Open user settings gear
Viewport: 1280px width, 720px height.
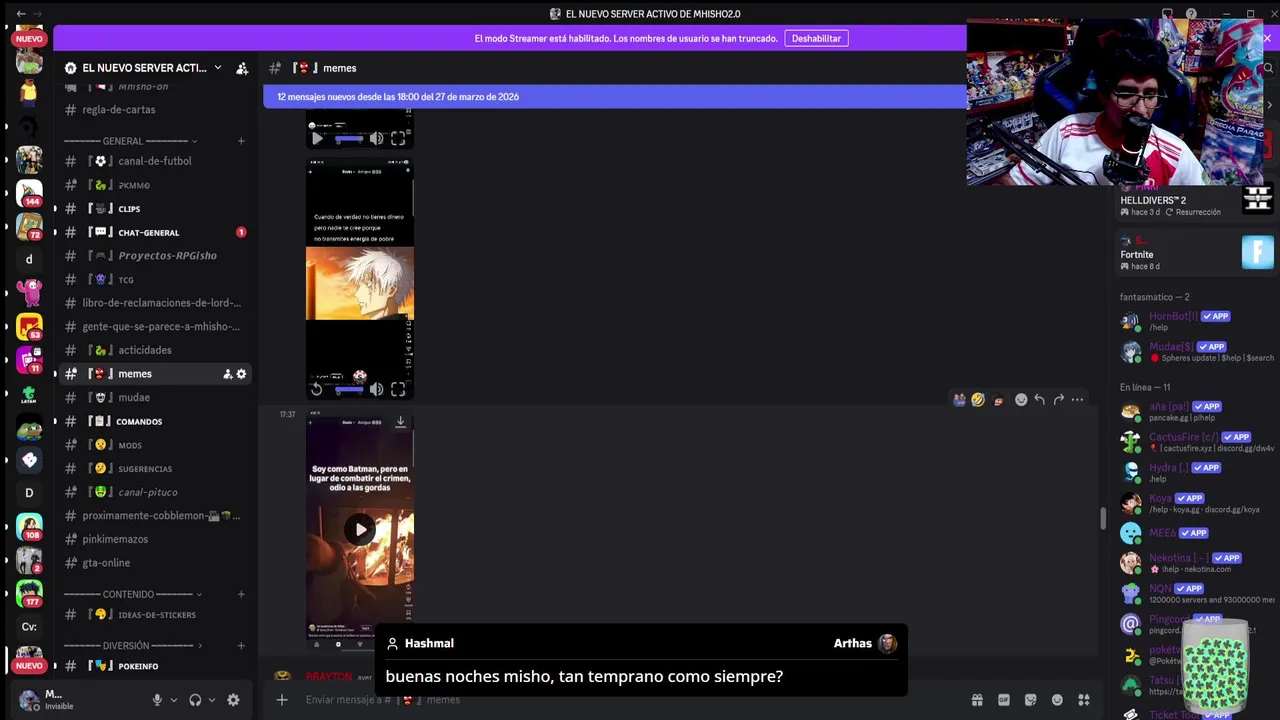point(233,700)
